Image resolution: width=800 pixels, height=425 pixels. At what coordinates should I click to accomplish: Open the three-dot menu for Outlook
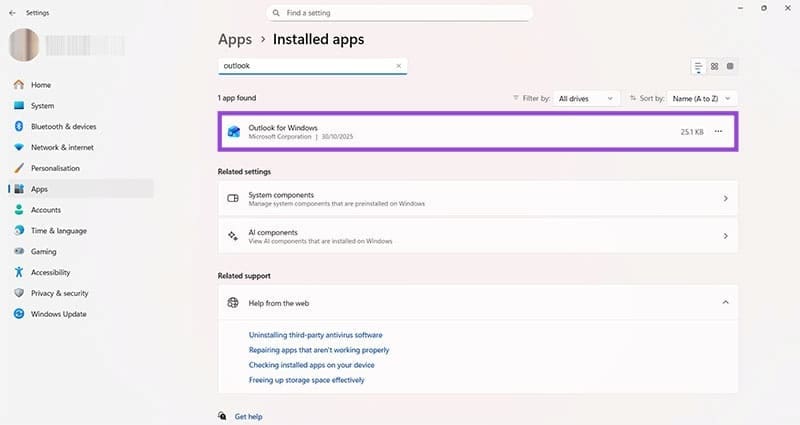[718, 132]
